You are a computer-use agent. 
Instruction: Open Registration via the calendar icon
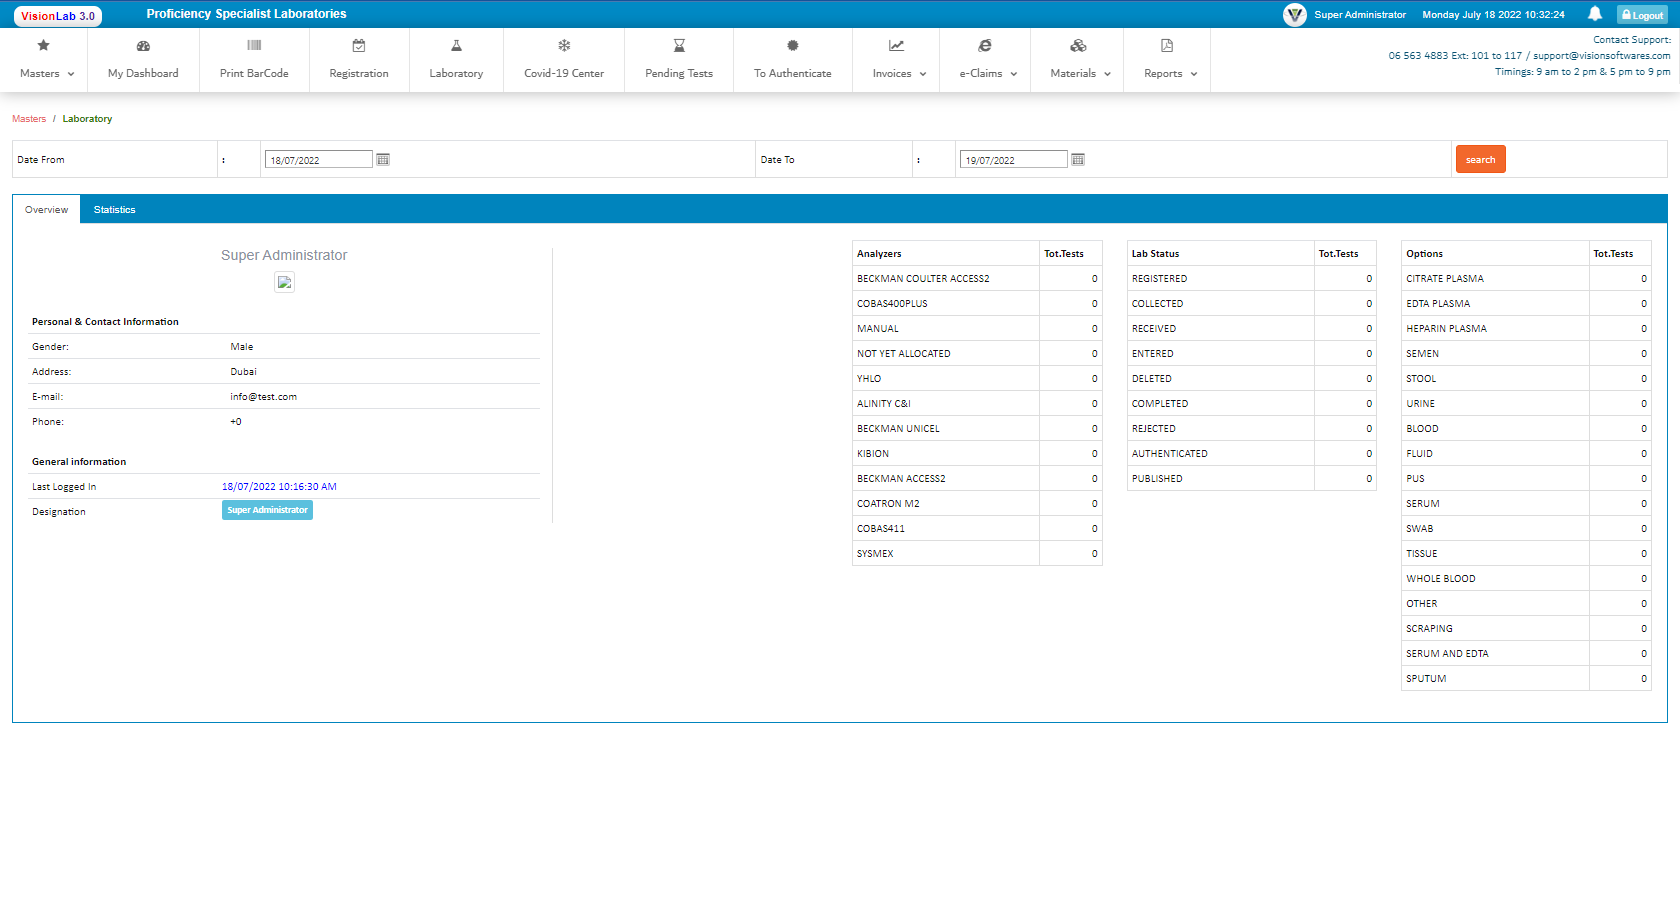(x=359, y=45)
